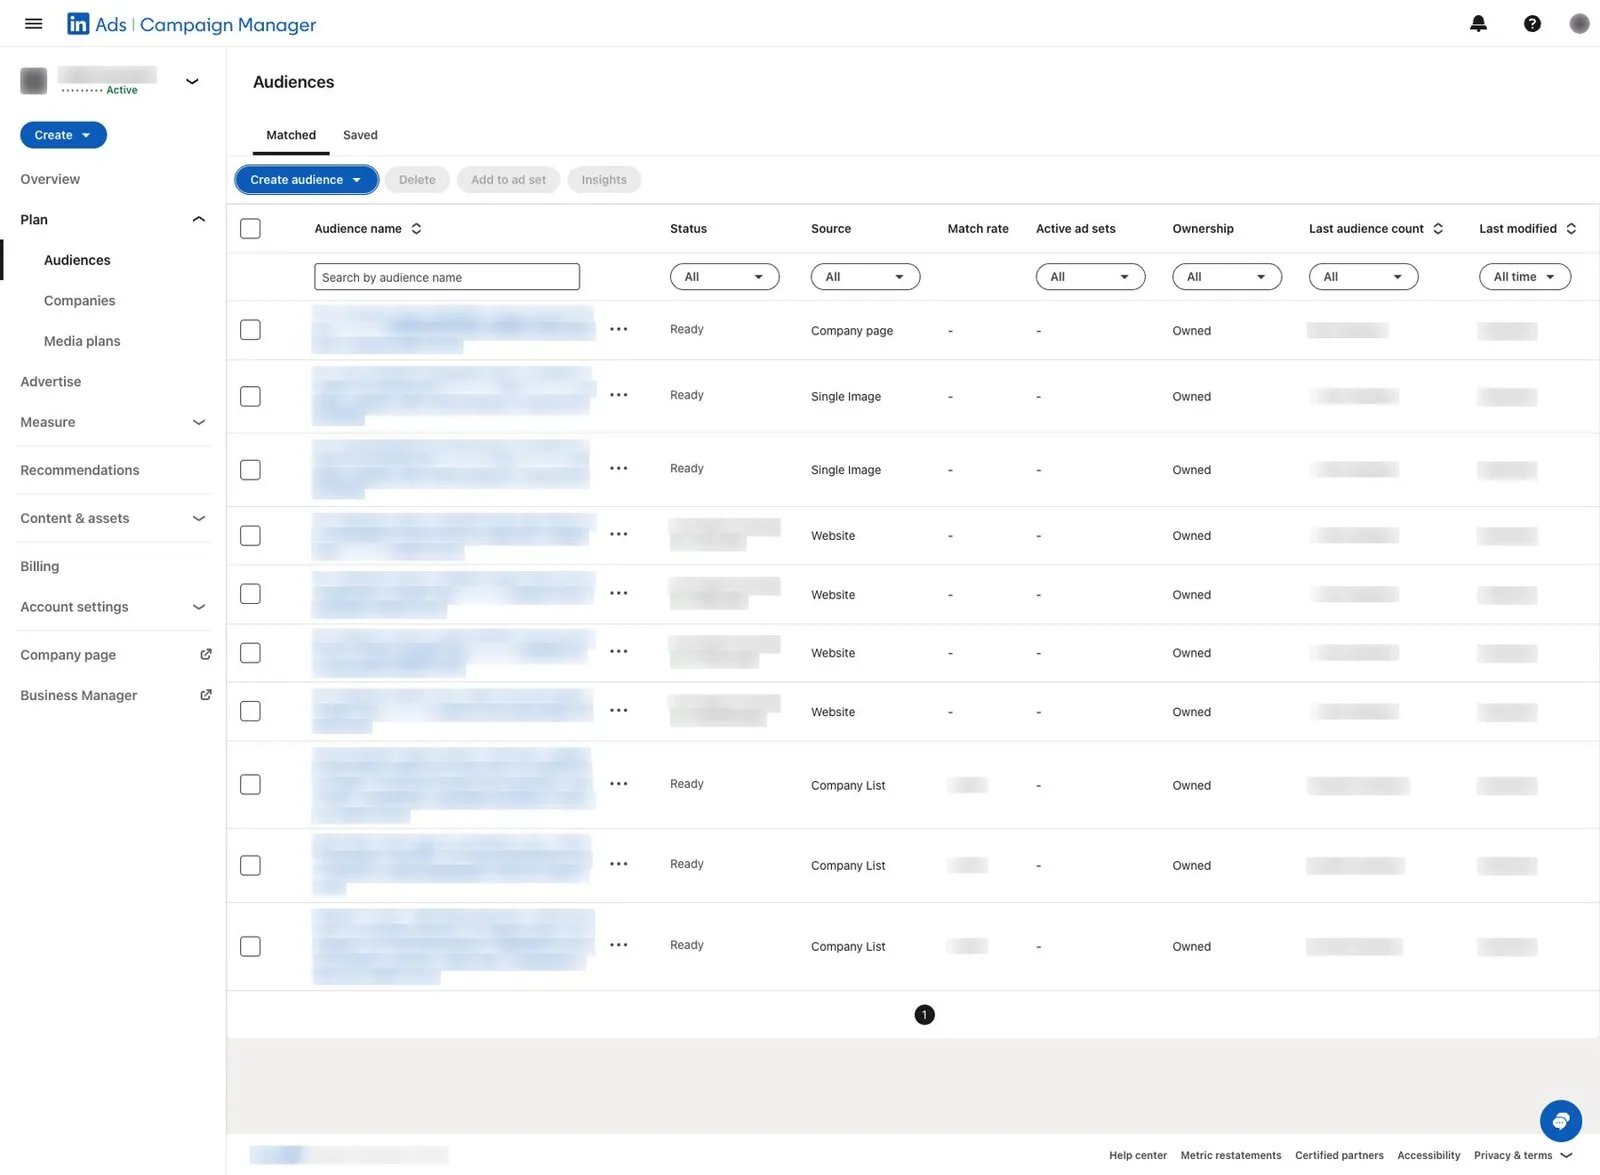Screen dimensions: 1600x1175
Task: Toggle the select-all audiences checkbox
Action: [x=250, y=229]
